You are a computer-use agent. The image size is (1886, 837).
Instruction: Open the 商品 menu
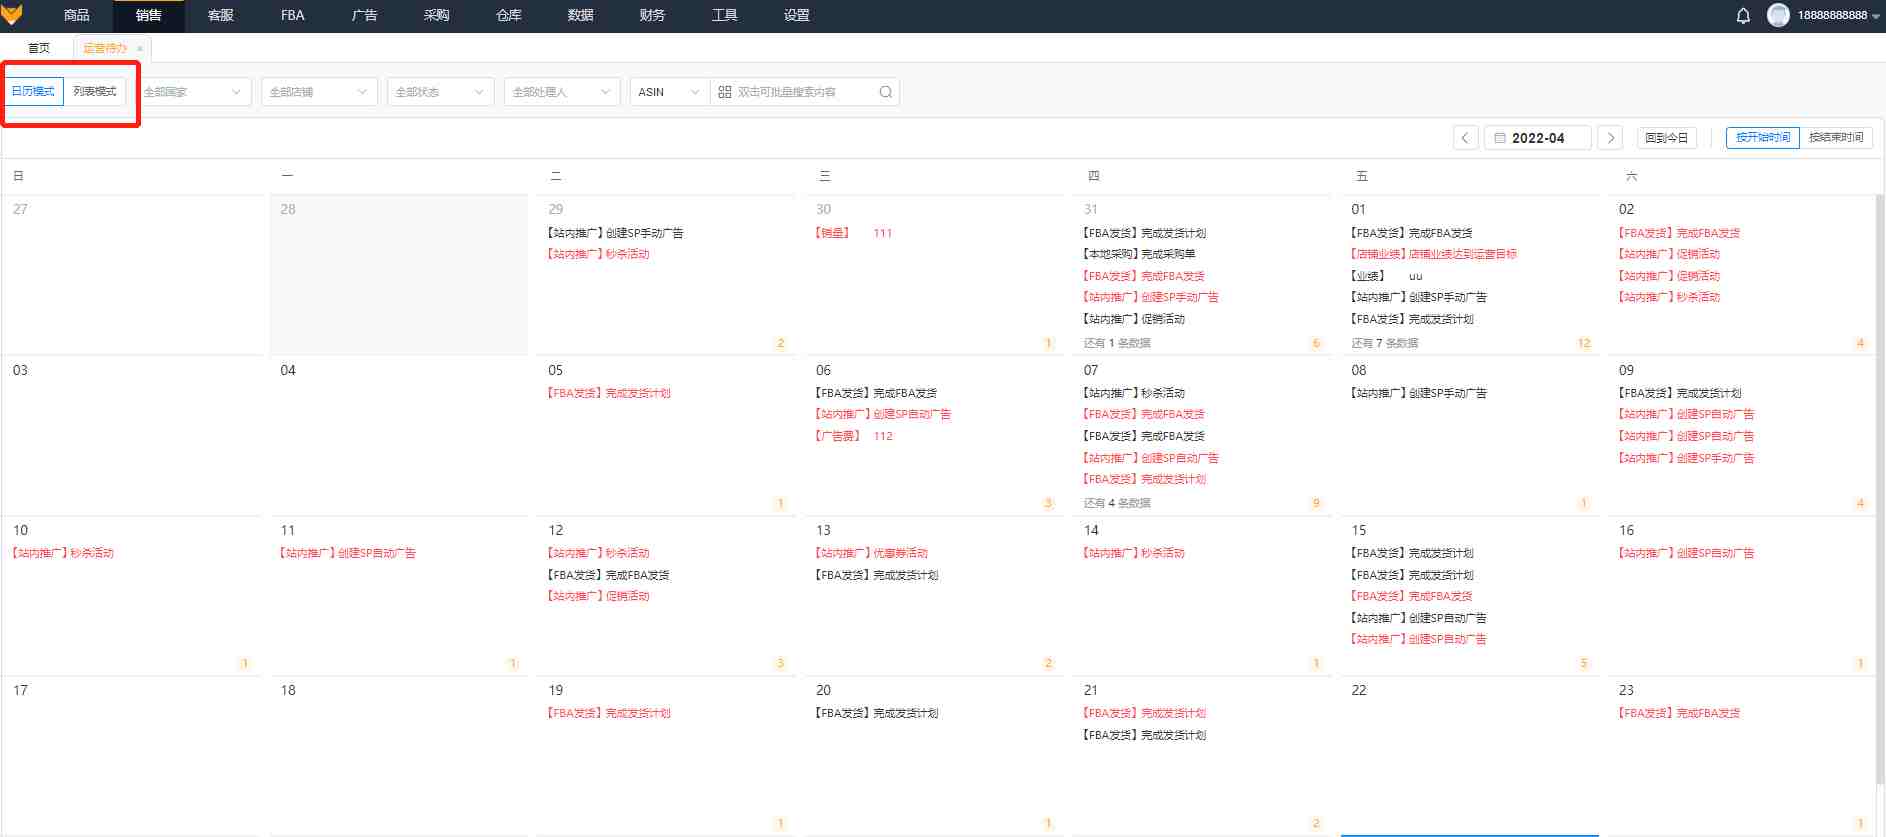coord(77,16)
